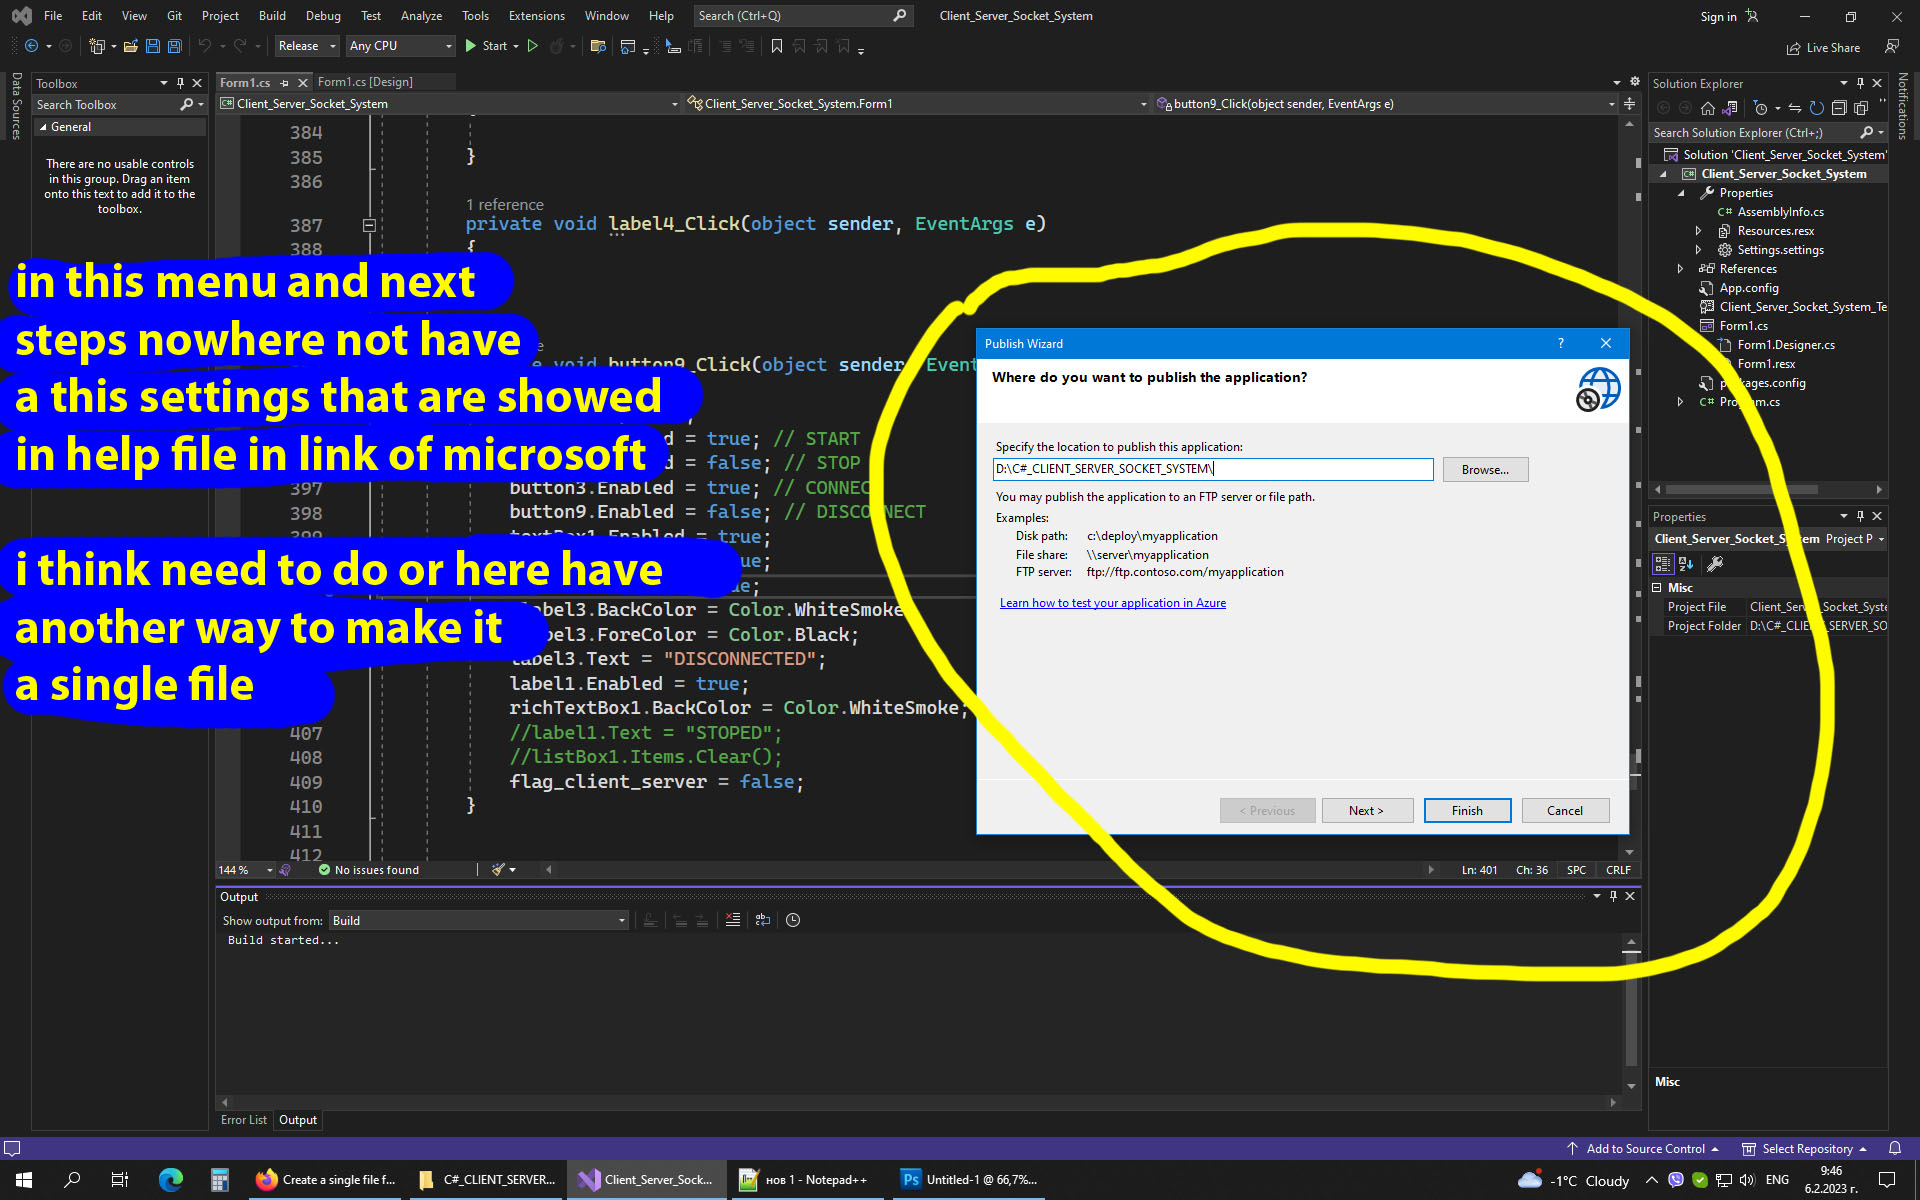Collapse label4_Click method outline box

click(369, 225)
